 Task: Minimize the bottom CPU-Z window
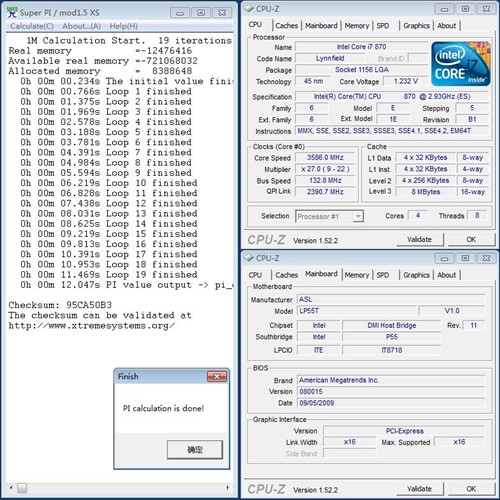click(444, 259)
